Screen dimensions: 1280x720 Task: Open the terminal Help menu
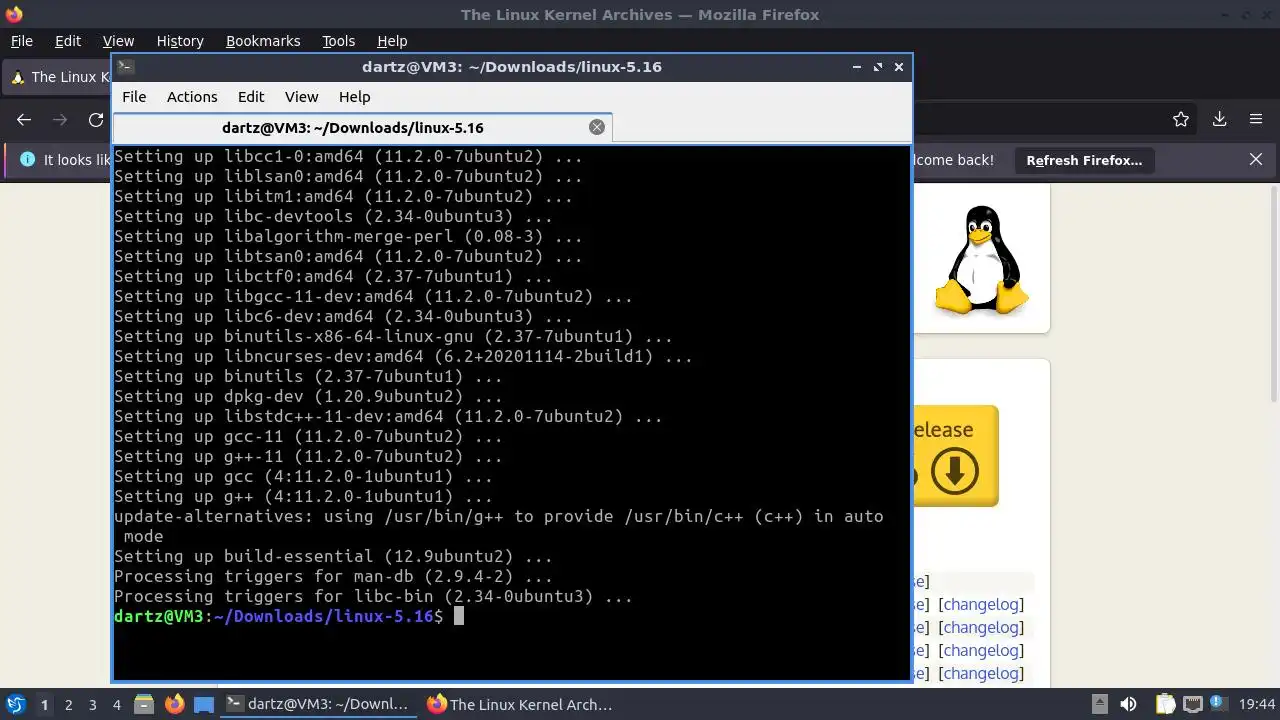click(x=354, y=97)
